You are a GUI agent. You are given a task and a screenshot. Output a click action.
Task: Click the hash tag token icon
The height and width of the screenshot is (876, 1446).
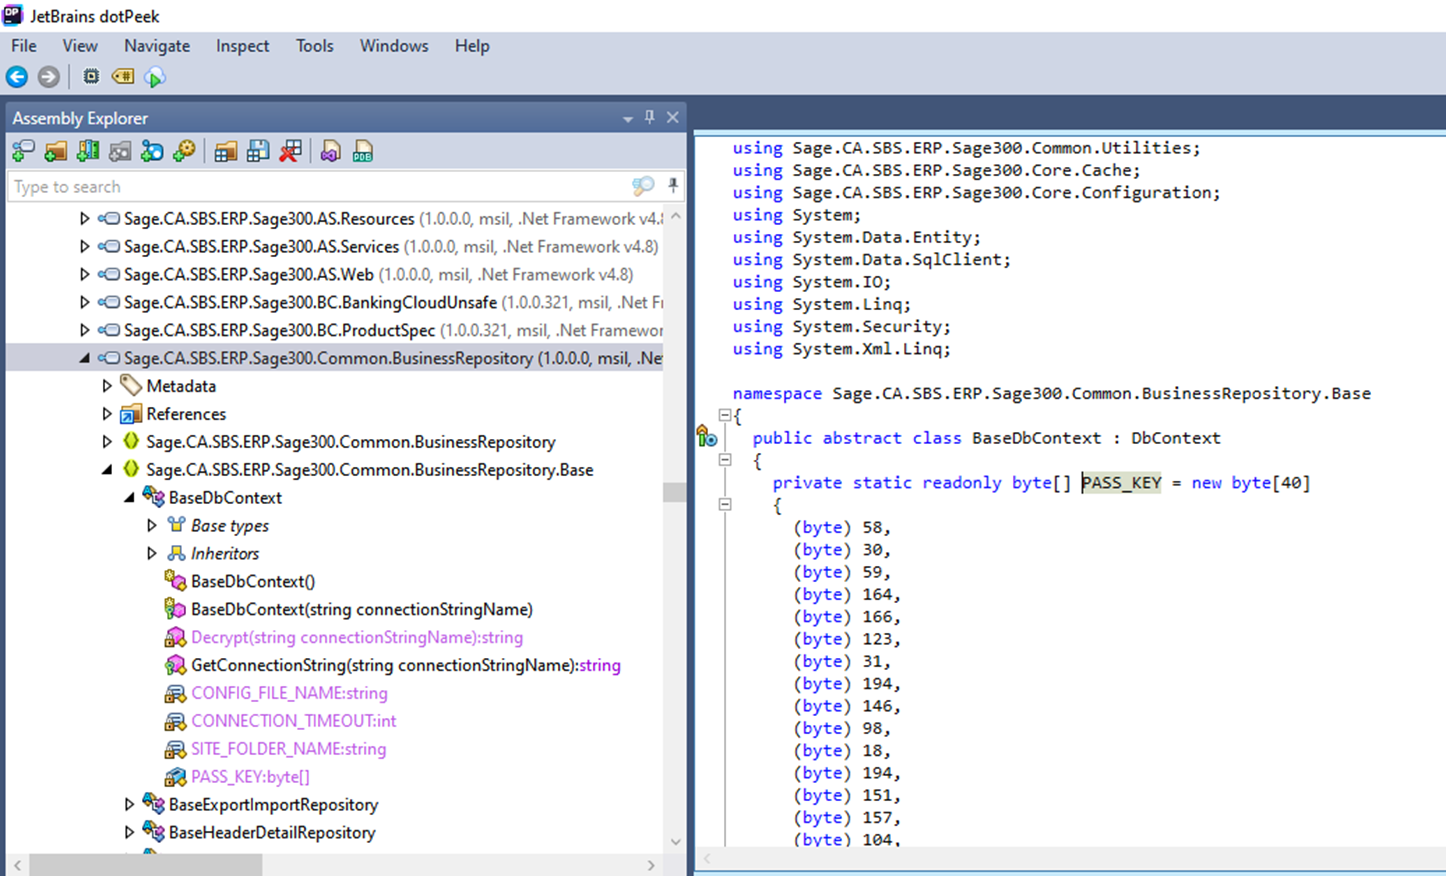(123, 77)
